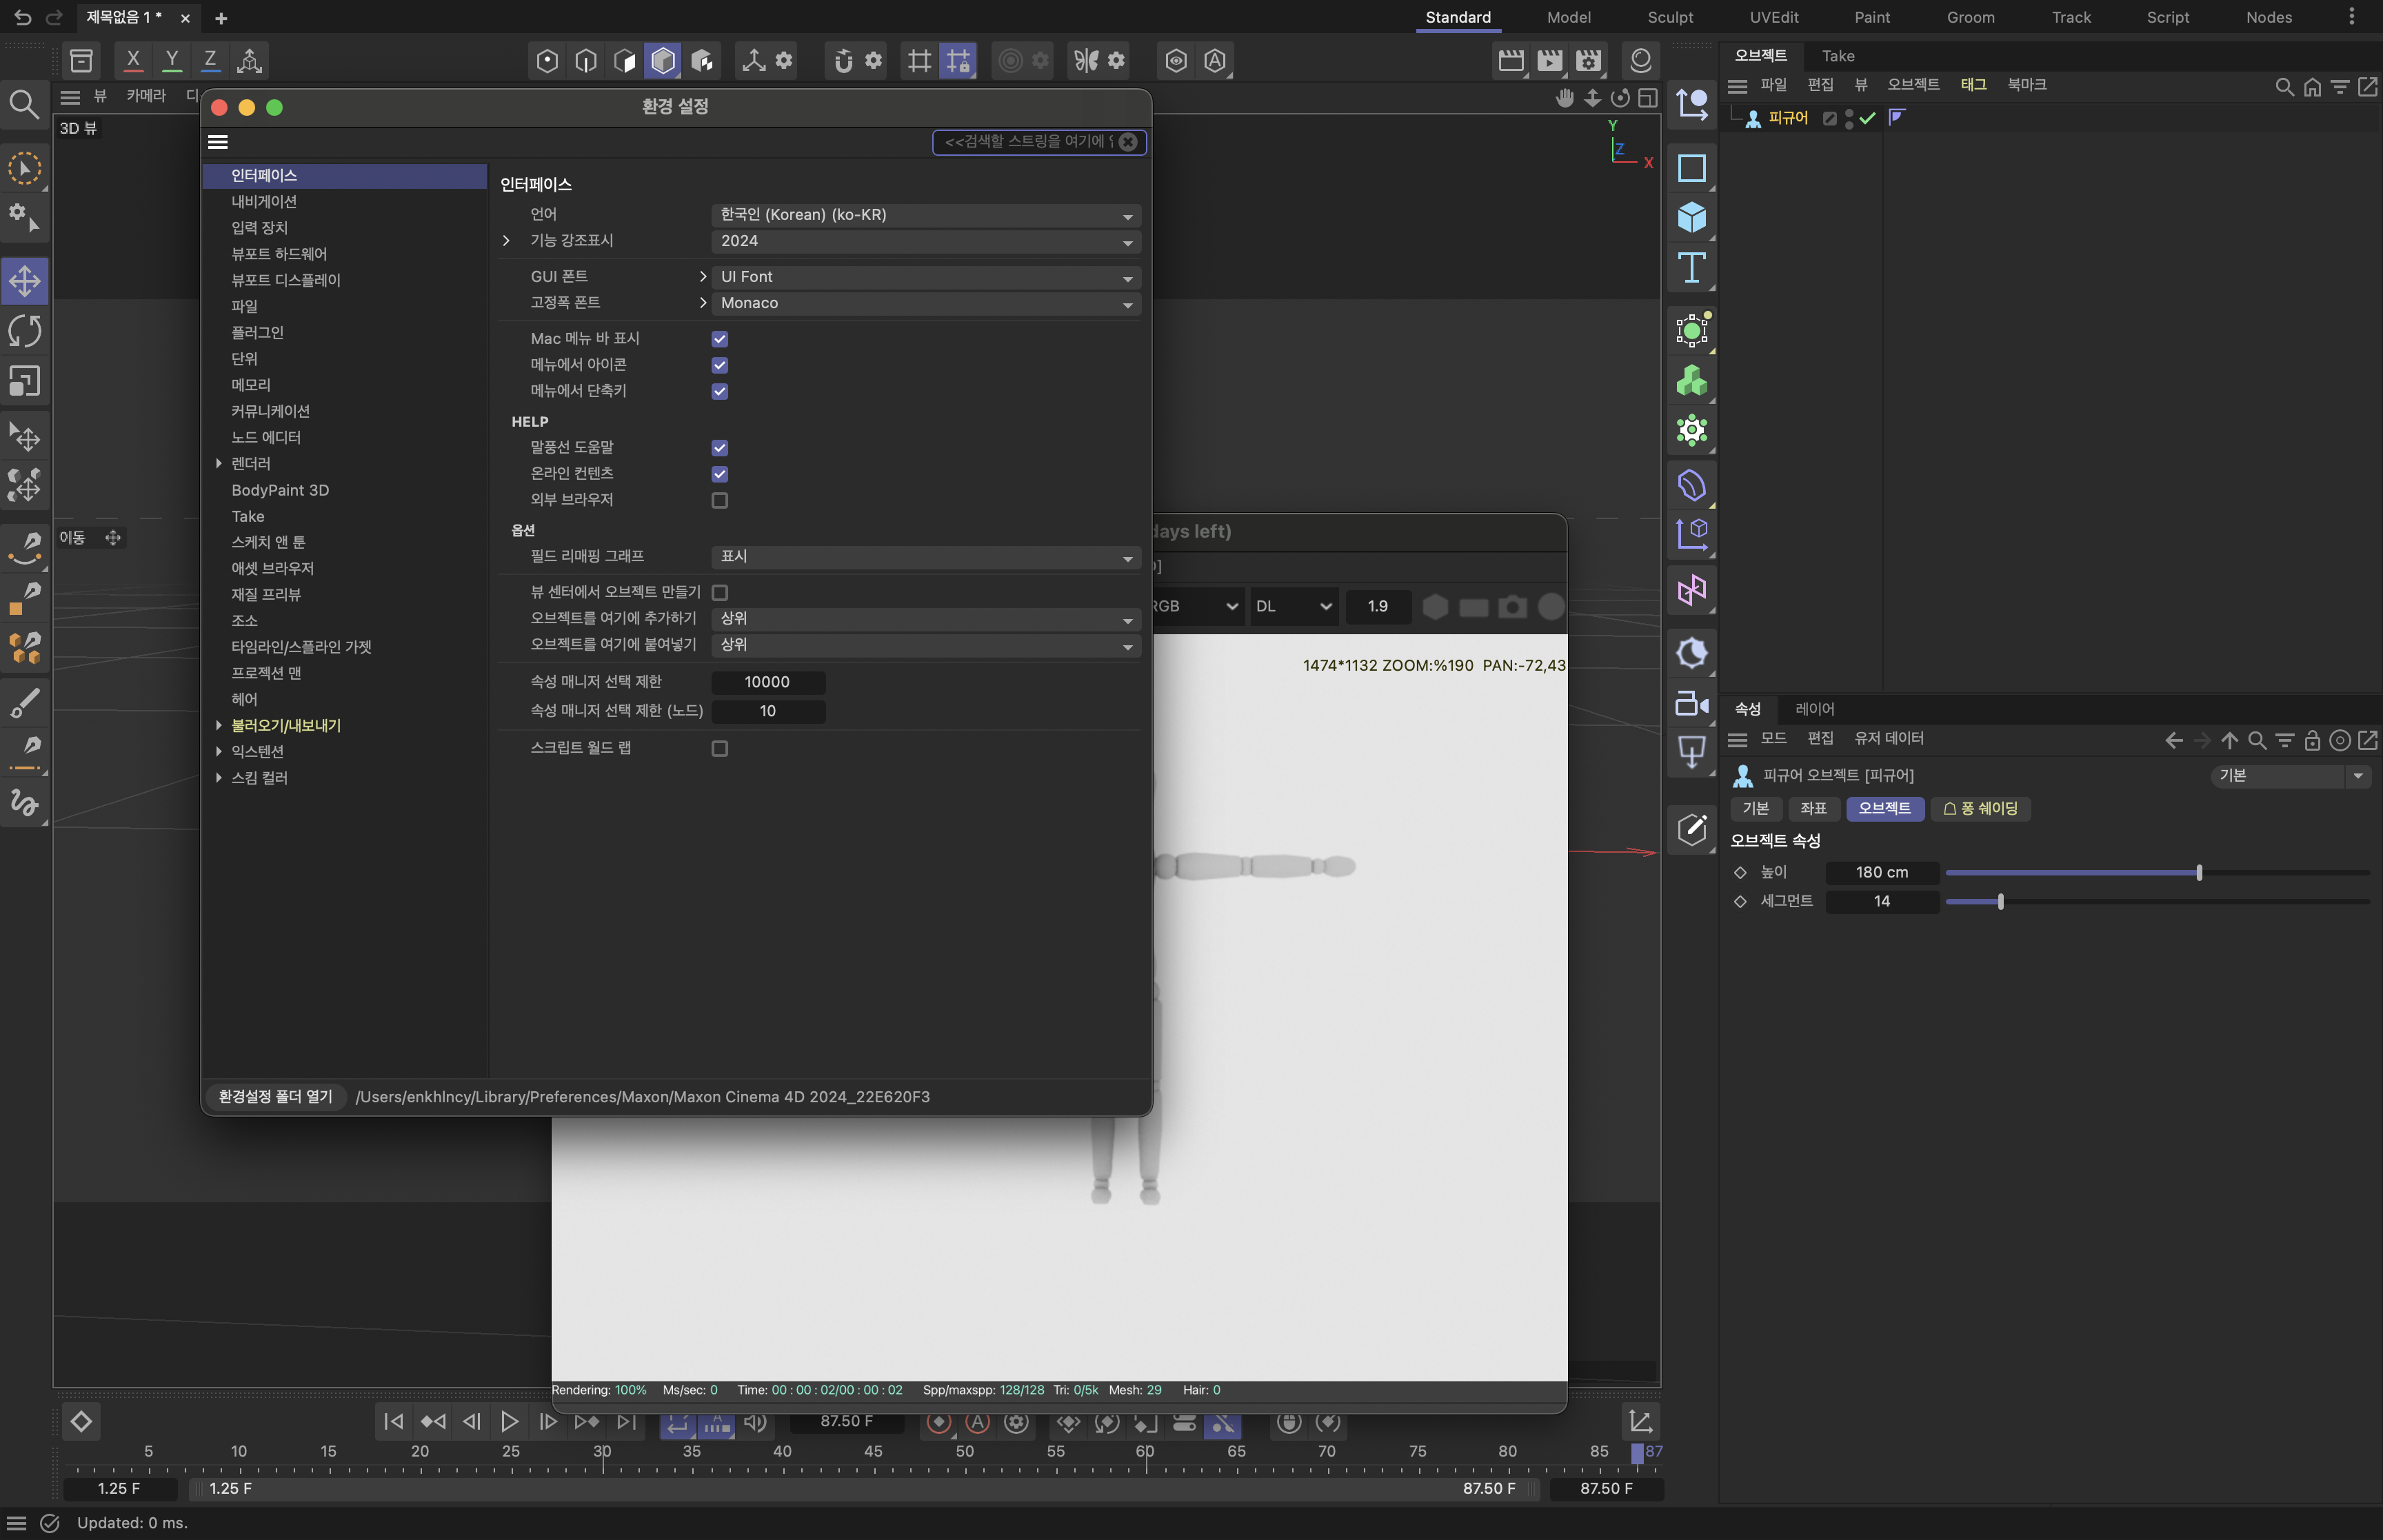Enable 외부 브라우저 checkbox

[x=719, y=500]
